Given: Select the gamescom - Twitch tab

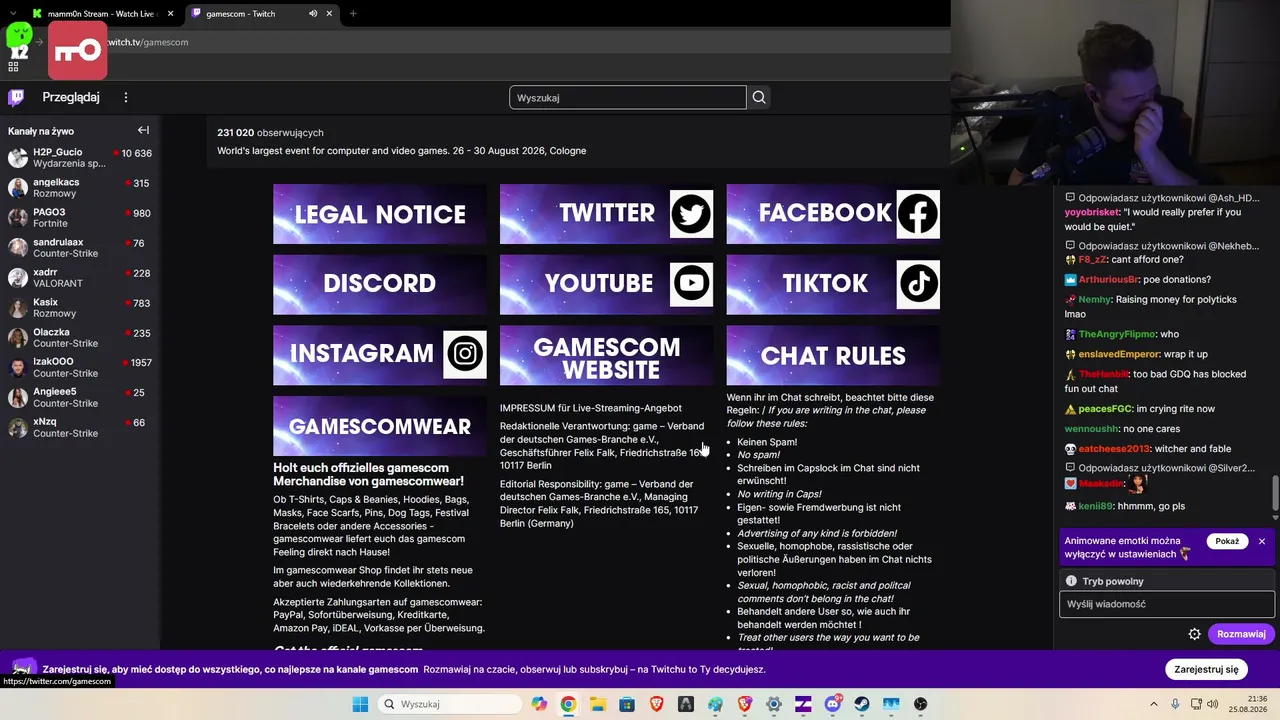Looking at the screenshot, I should [262, 14].
